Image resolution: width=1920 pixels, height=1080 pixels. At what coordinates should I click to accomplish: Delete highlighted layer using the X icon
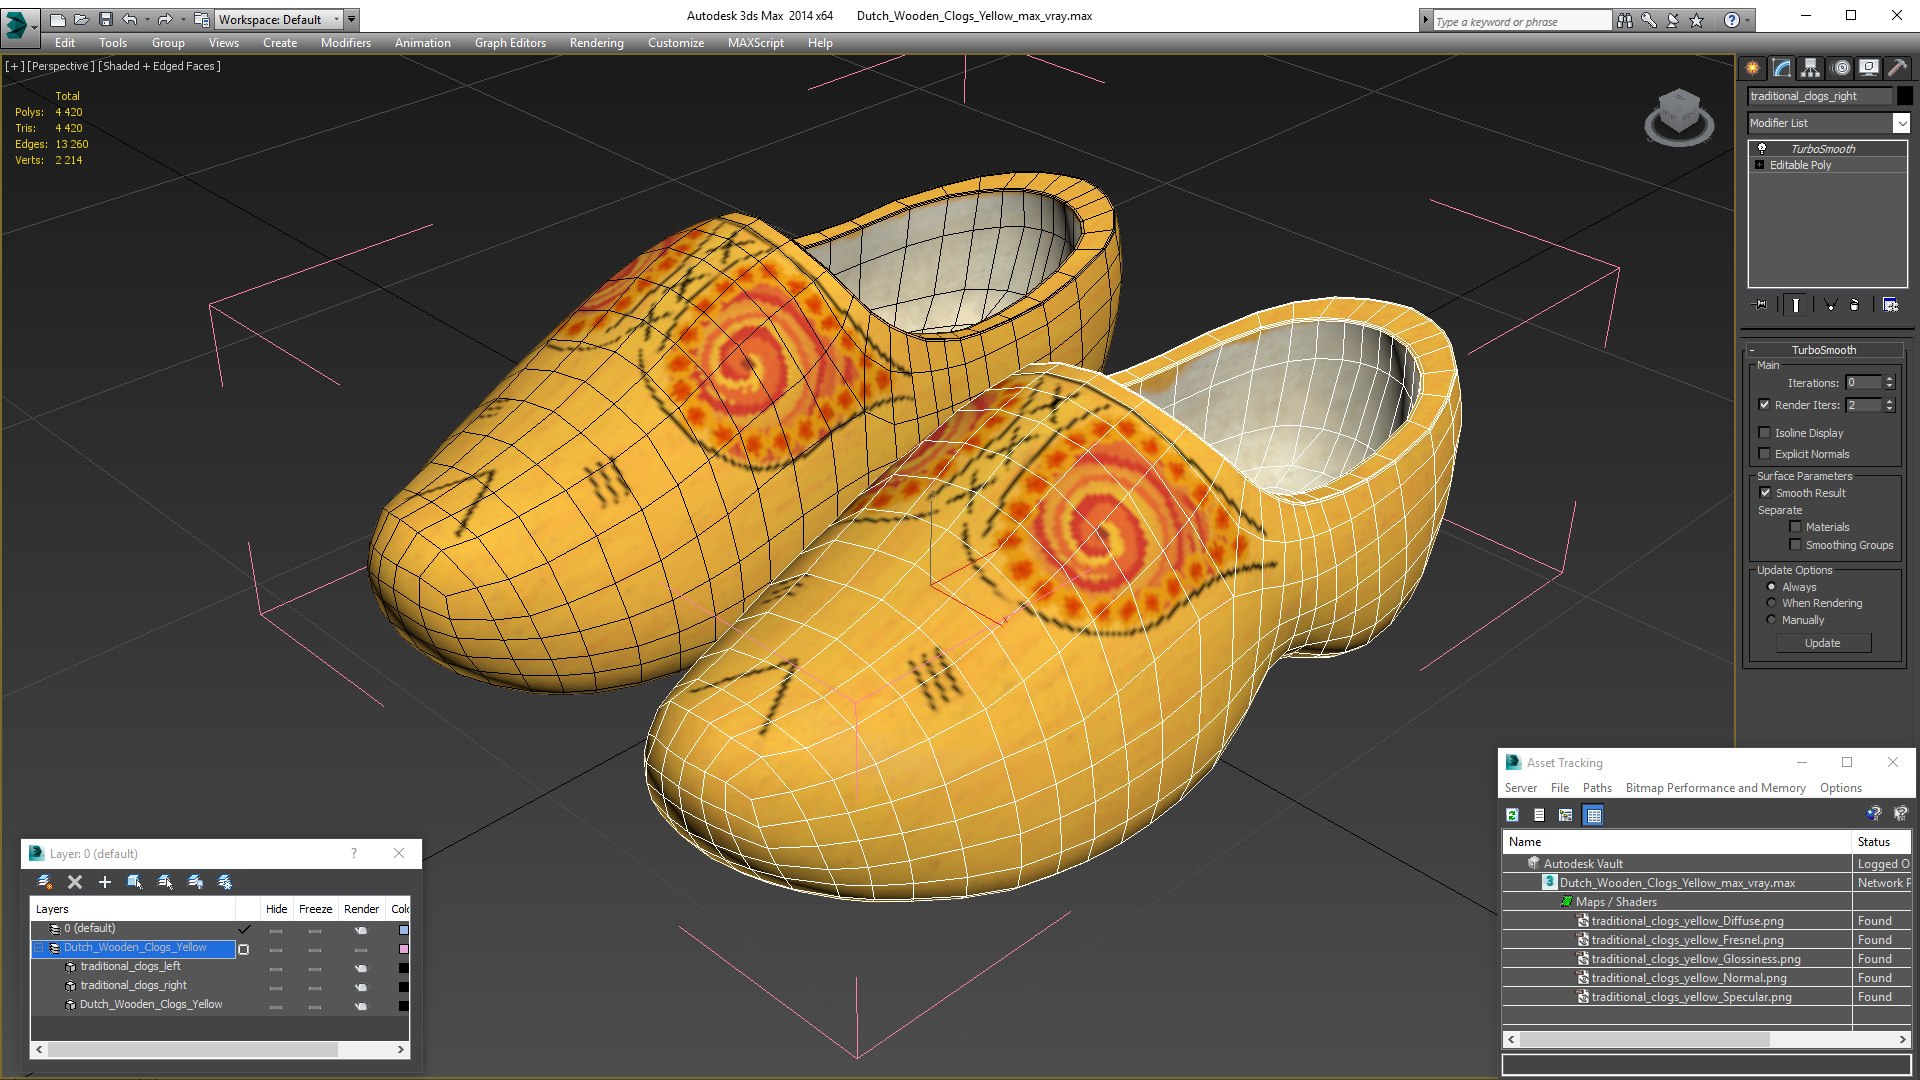75,882
